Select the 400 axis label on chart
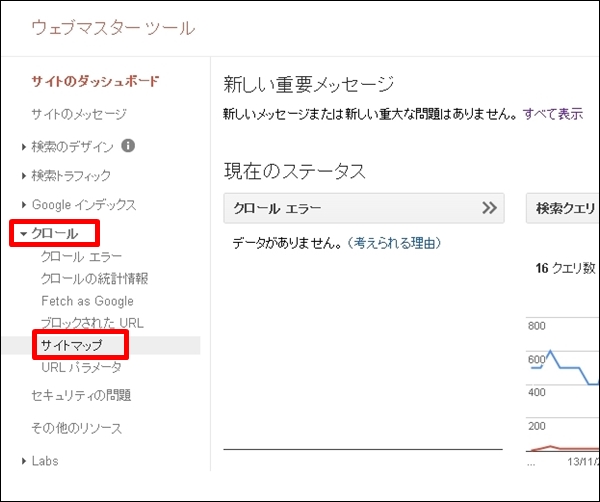 (536, 392)
